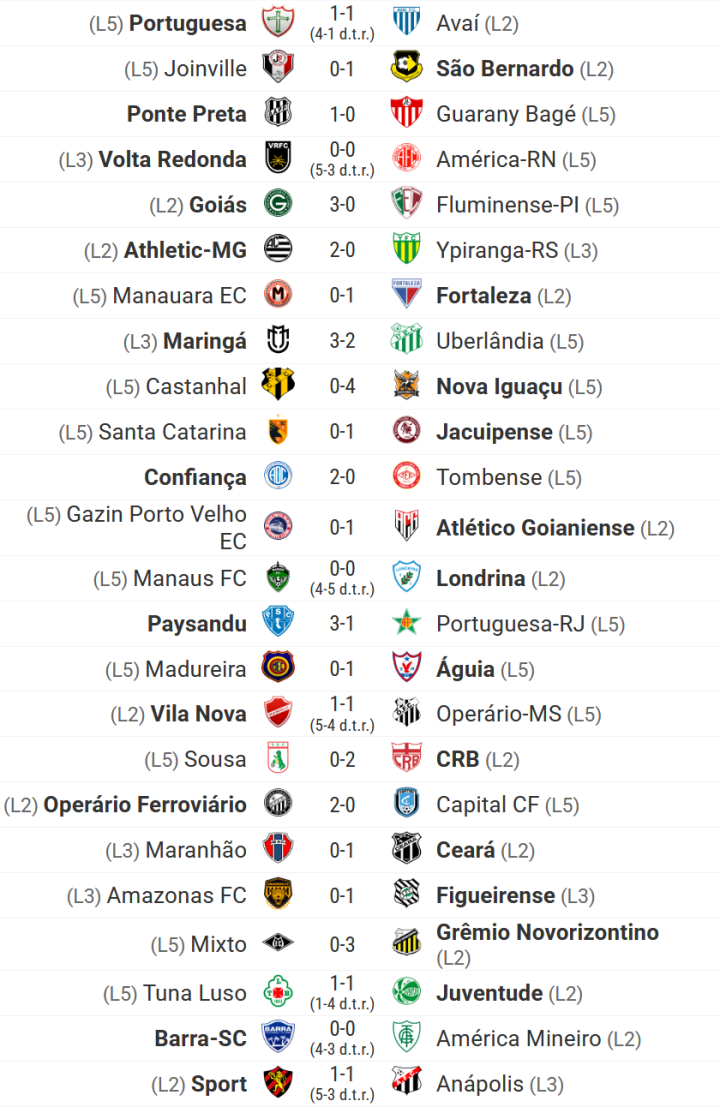Open the Atlético Goianiense team page
The width and height of the screenshot is (720, 1107).
coord(535,527)
